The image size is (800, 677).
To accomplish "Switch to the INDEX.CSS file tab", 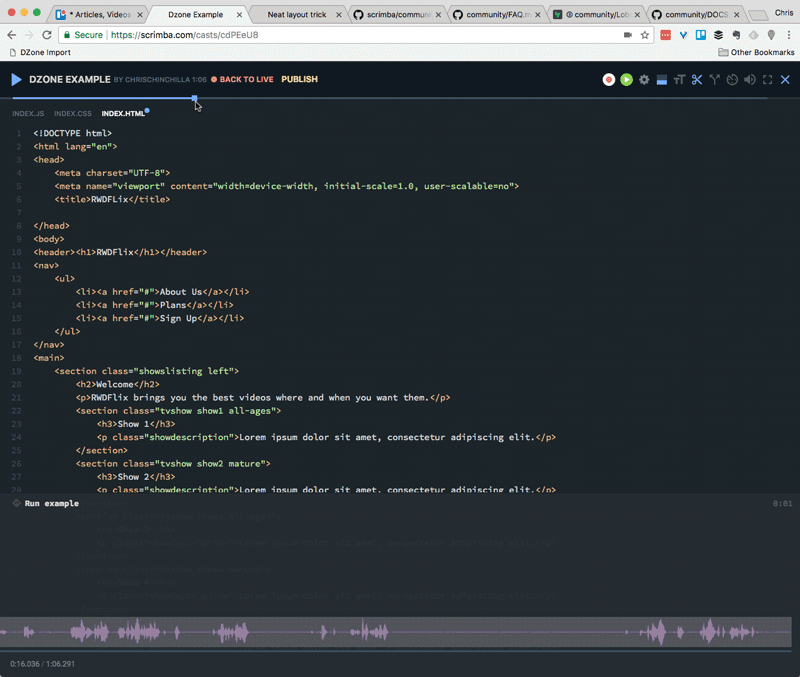I will pyautogui.click(x=73, y=114).
